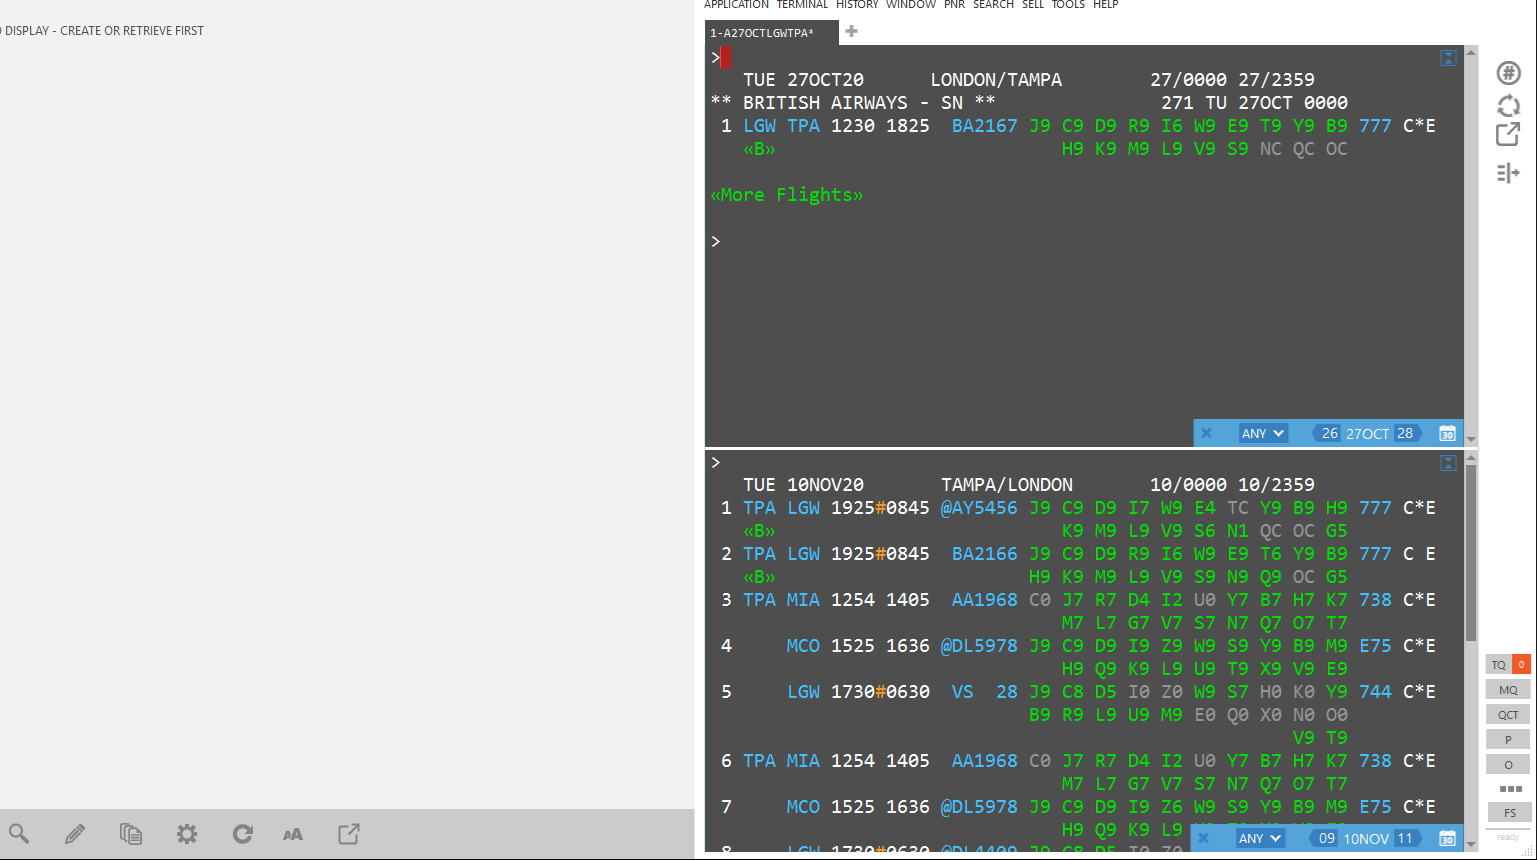
Task: Select flight BA2167 link
Action: click(984, 126)
